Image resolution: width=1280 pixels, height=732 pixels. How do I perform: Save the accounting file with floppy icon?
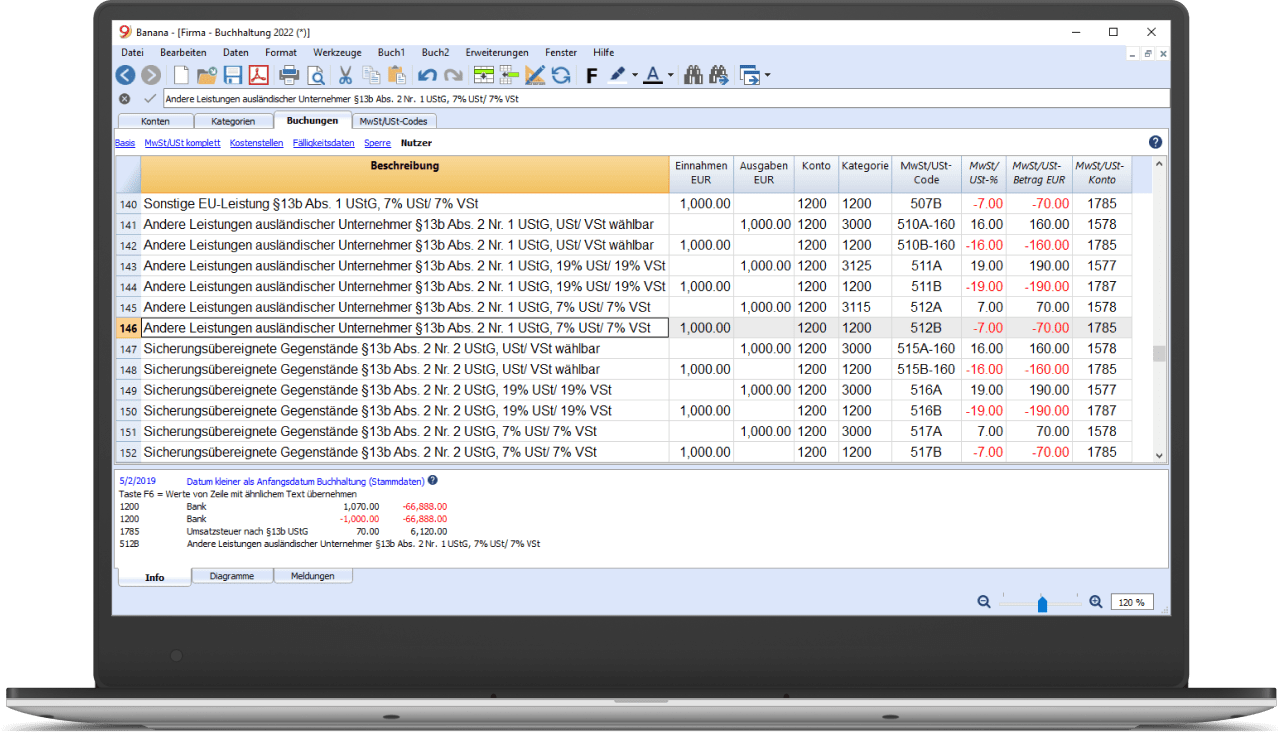(x=233, y=75)
